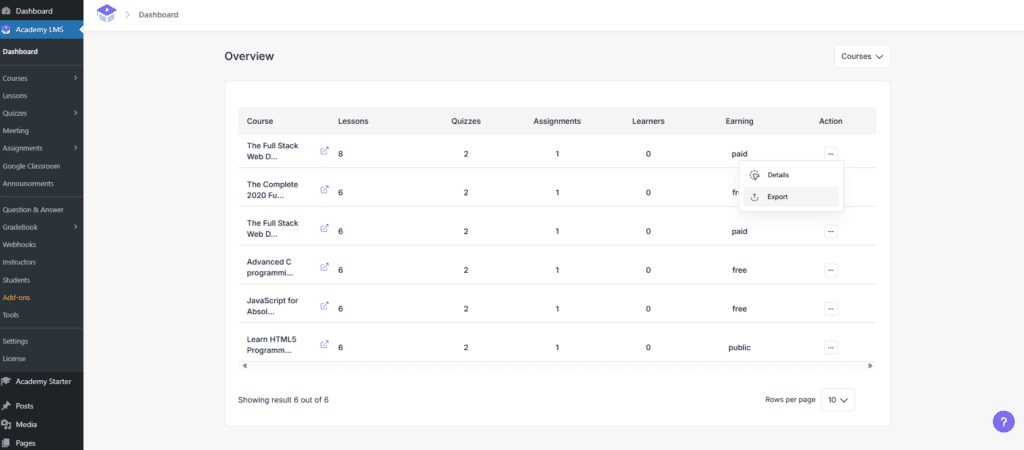This screenshot has height=450, width=1024.
Task: Change rows per page dropdown value
Action: (x=838, y=400)
